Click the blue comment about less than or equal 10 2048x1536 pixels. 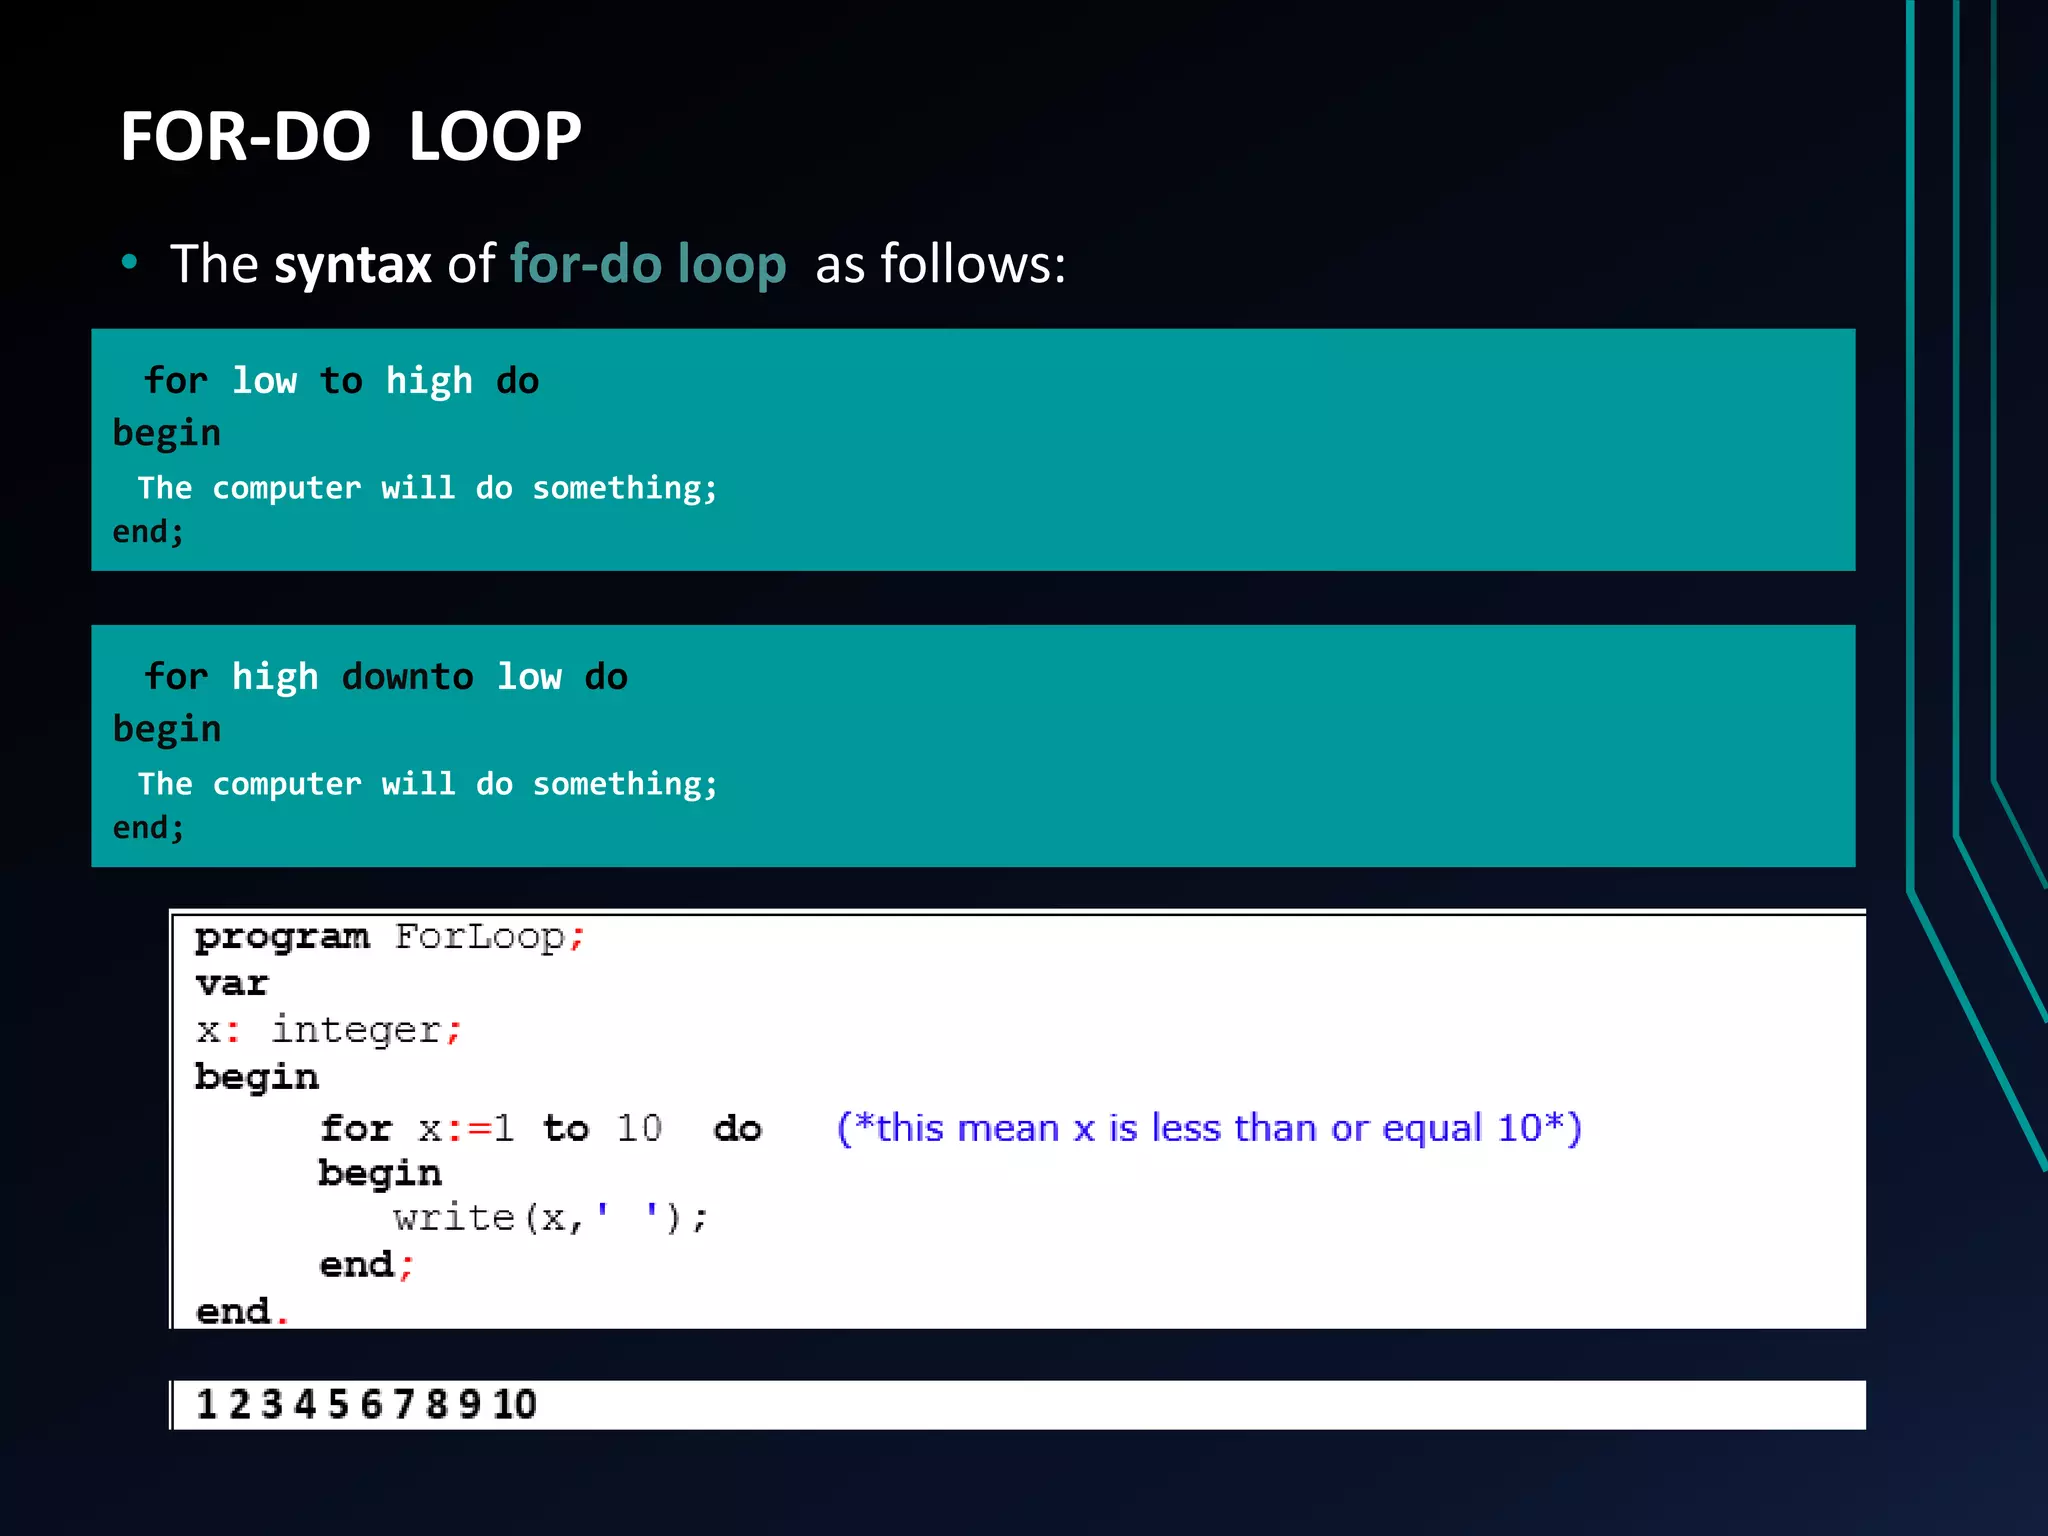tap(1208, 1128)
